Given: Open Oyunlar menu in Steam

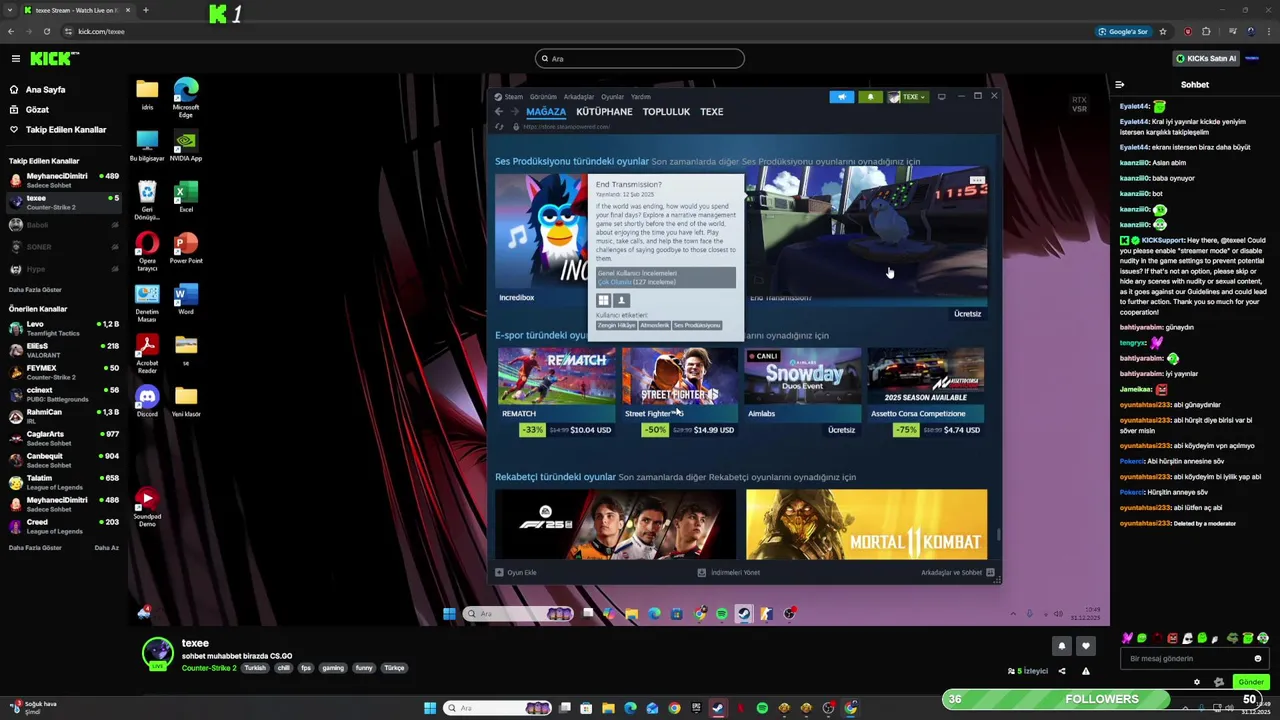Looking at the screenshot, I should tap(612, 97).
